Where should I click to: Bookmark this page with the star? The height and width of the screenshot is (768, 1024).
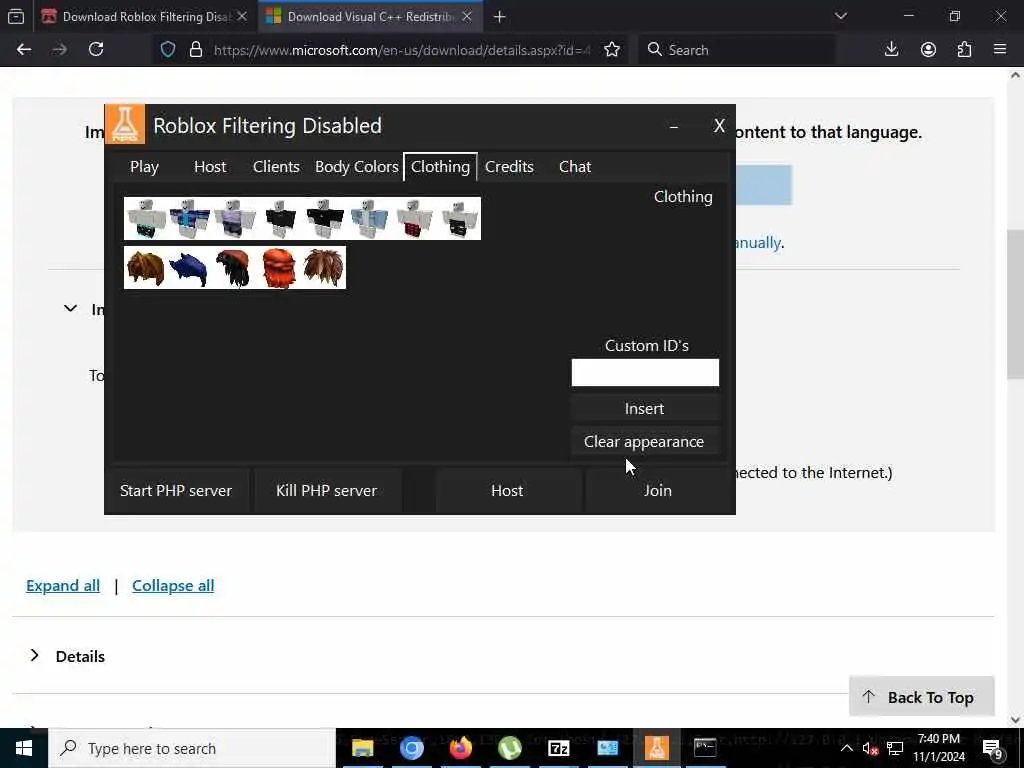(x=612, y=50)
